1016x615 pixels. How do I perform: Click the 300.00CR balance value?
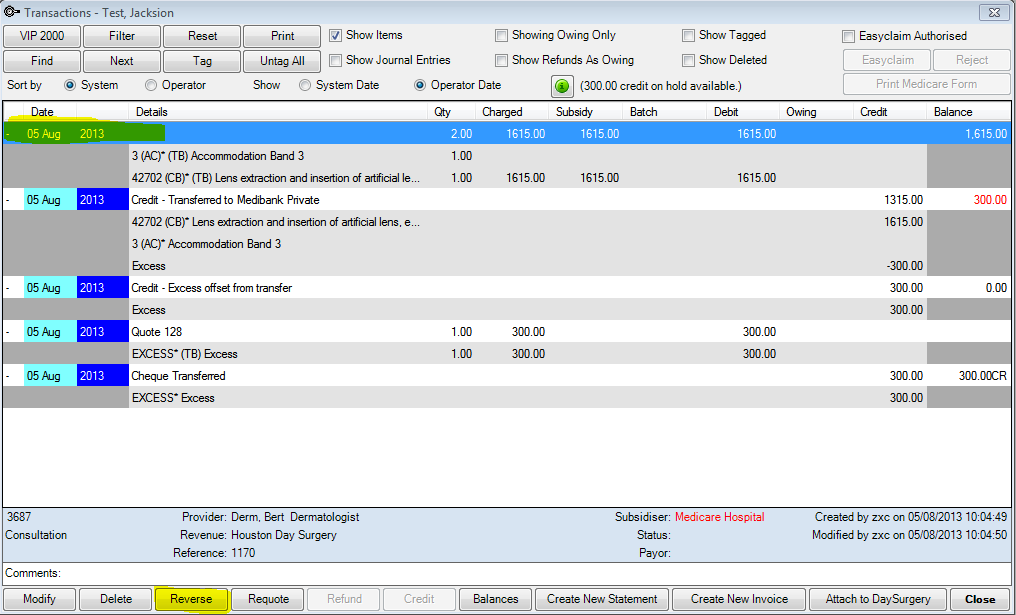click(x=983, y=376)
